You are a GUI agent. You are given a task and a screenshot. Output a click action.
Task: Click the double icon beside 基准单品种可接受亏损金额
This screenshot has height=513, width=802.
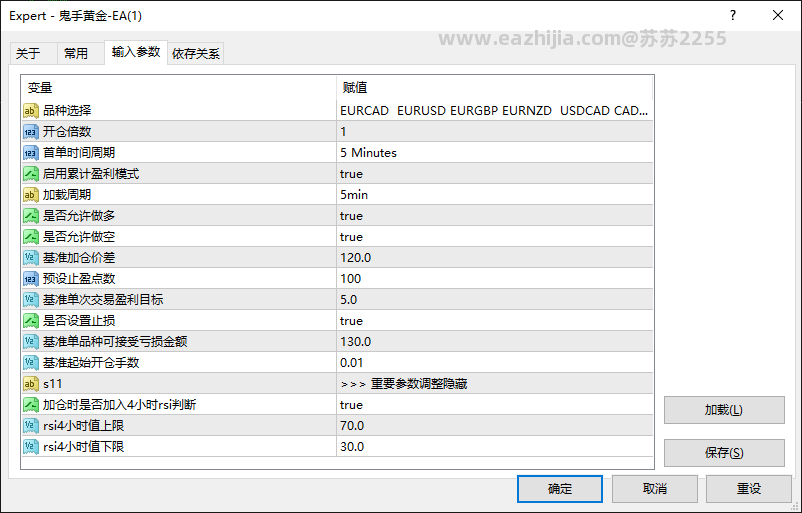(x=31, y=342)
